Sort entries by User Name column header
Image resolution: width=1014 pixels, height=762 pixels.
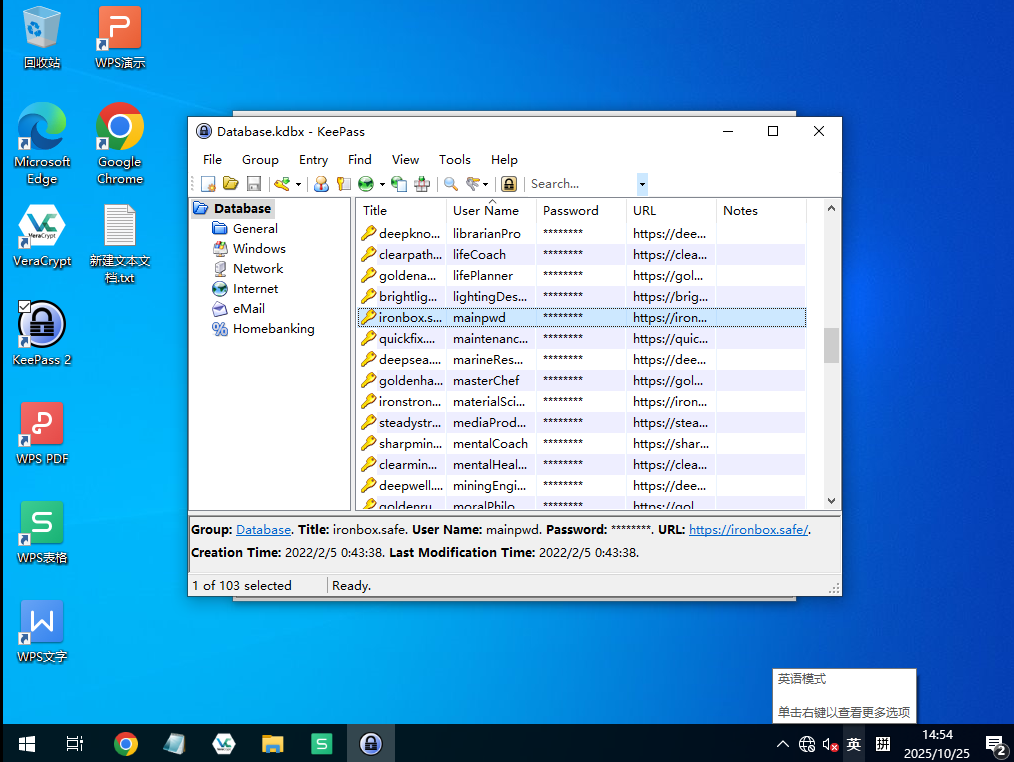coord(486,211)
